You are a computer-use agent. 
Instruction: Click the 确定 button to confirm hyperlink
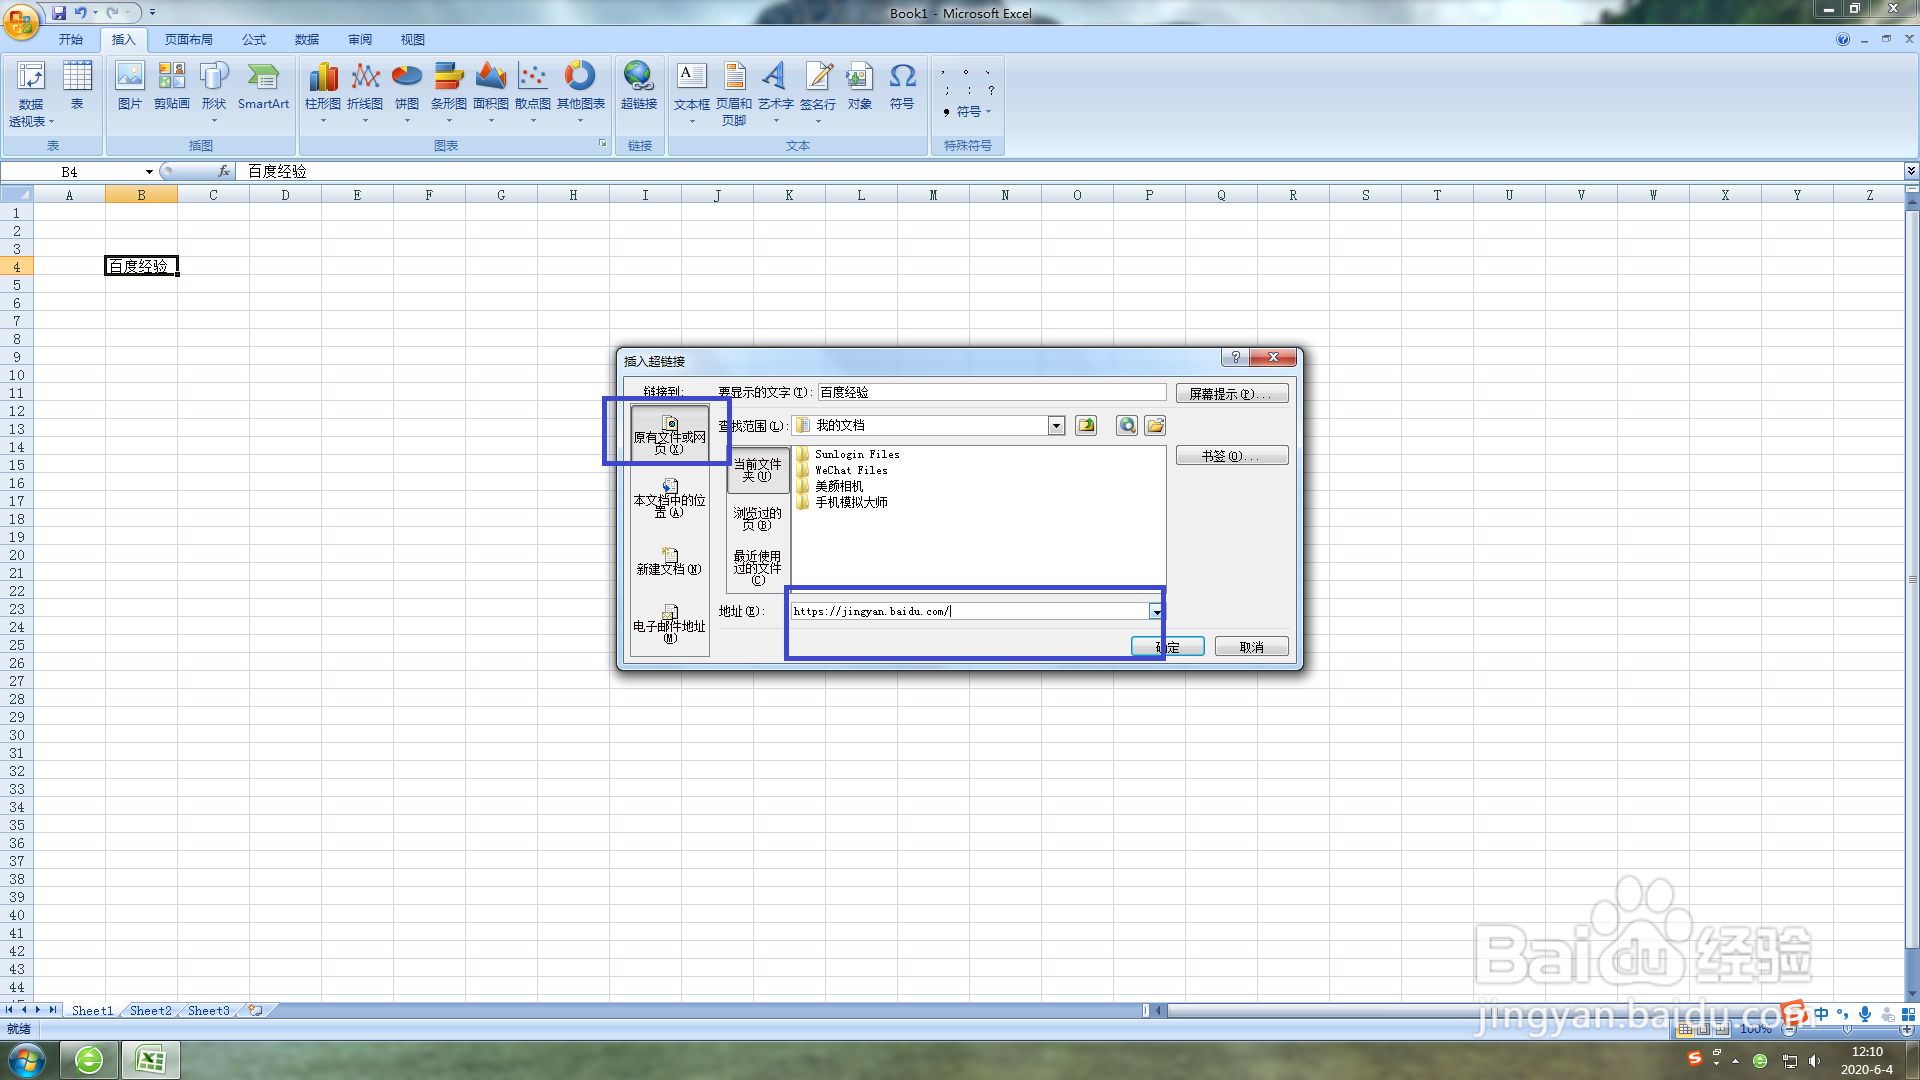point(1167,646)
